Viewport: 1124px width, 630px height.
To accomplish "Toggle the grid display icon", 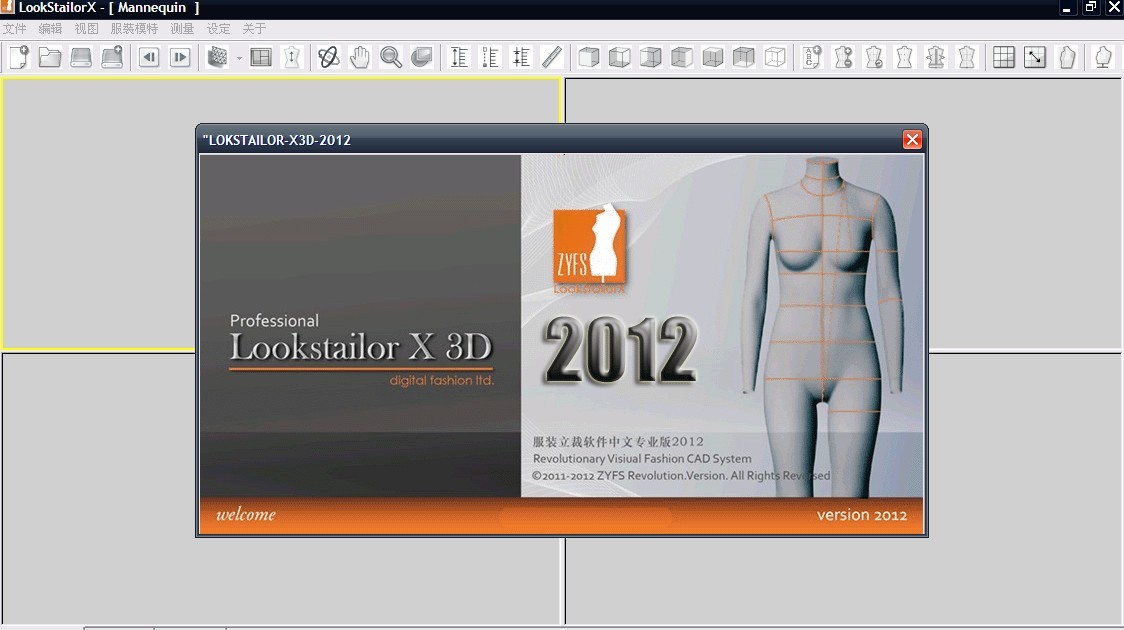I will 1004,57.
